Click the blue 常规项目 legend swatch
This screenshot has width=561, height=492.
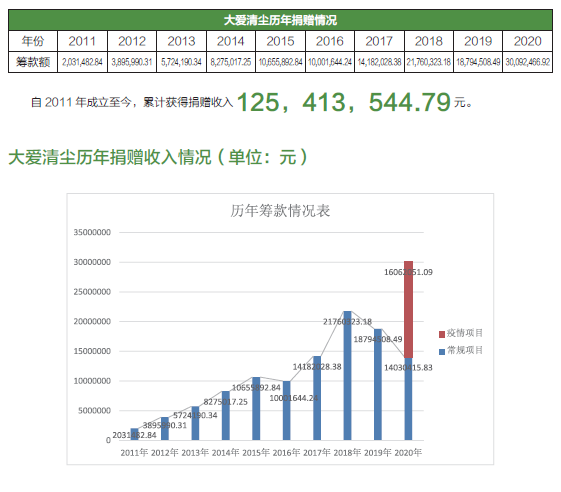pos(442,352)
